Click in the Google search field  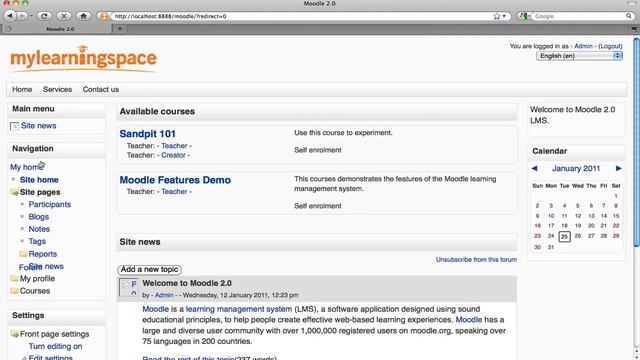coord(579,16)
